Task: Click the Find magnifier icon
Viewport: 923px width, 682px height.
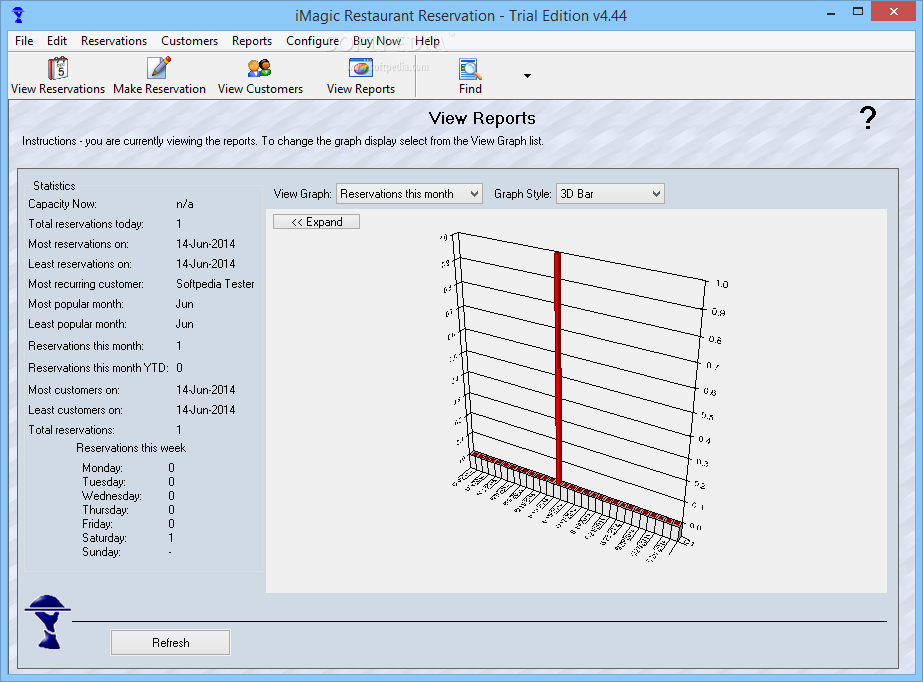Action: (470, 69)
